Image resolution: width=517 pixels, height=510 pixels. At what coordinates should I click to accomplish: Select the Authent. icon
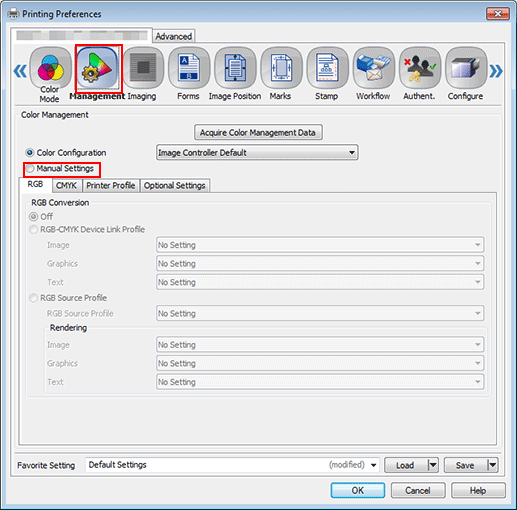(x=420, y=68)
